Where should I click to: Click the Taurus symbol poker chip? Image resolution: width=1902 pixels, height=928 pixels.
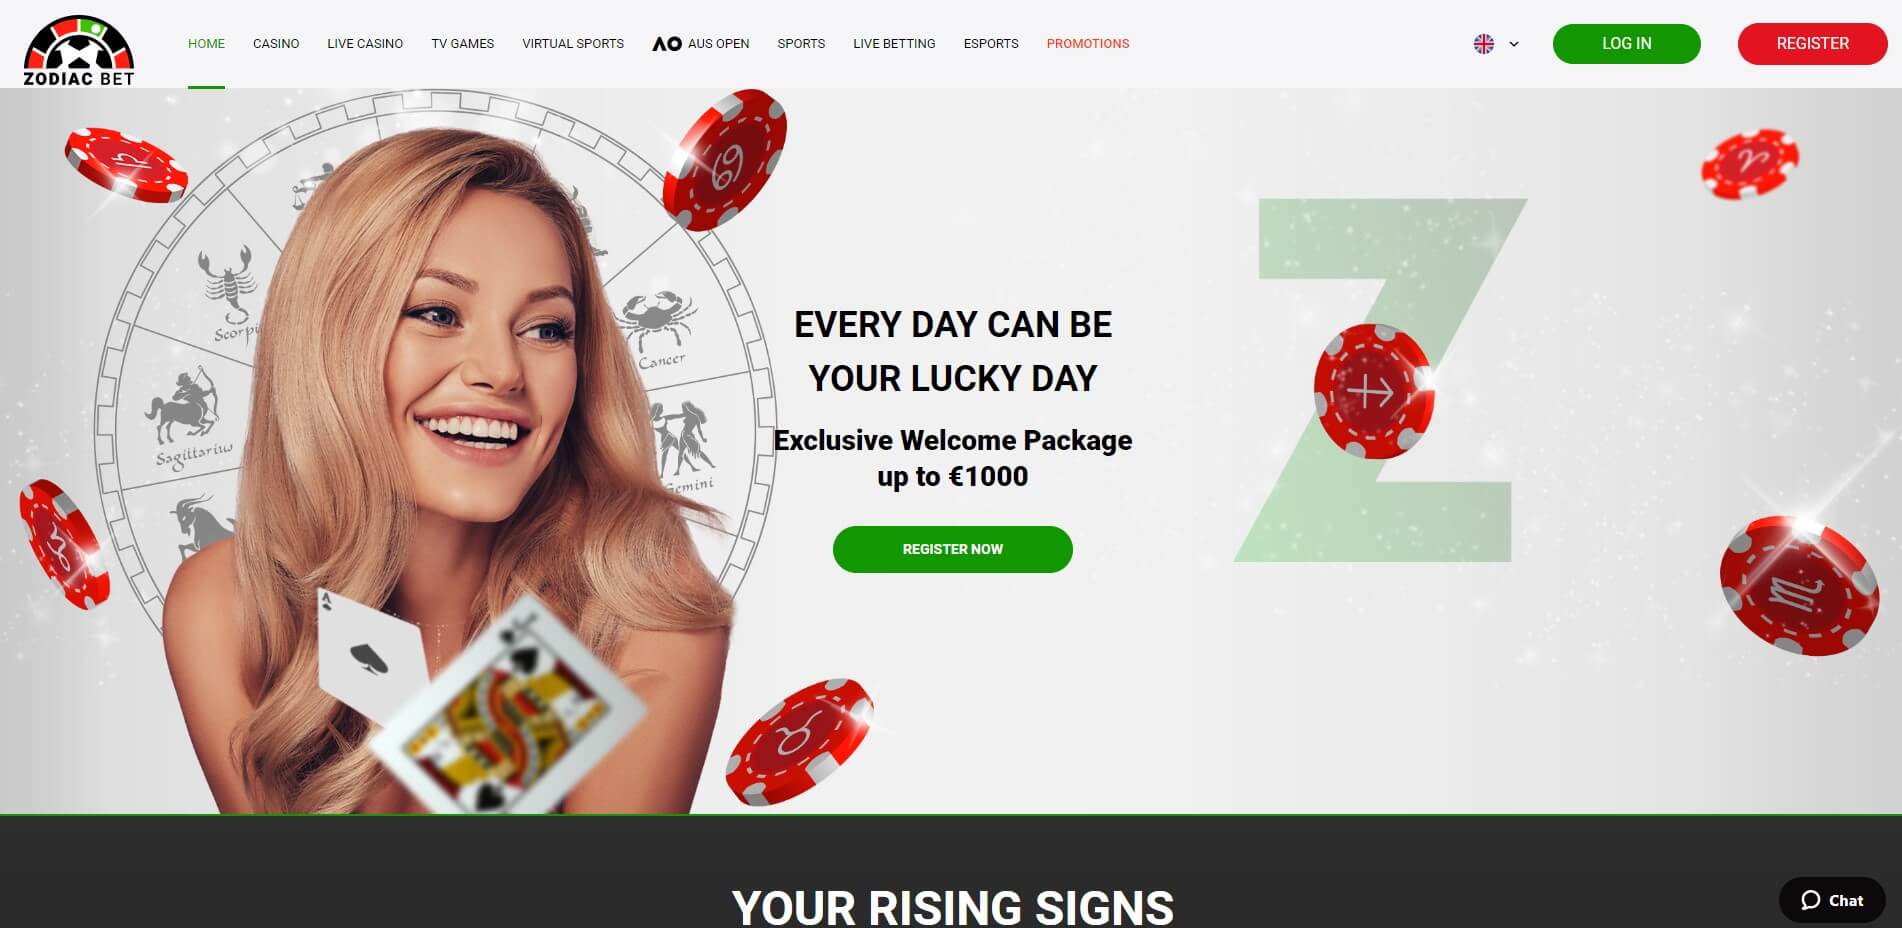coord(798,742)
